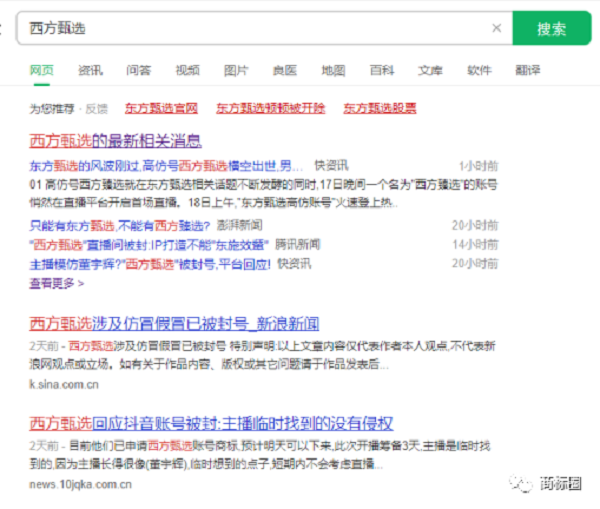Switch to the 软件 tab
The width and height of the screenshot is (600, 509).
tap(479, 70)
